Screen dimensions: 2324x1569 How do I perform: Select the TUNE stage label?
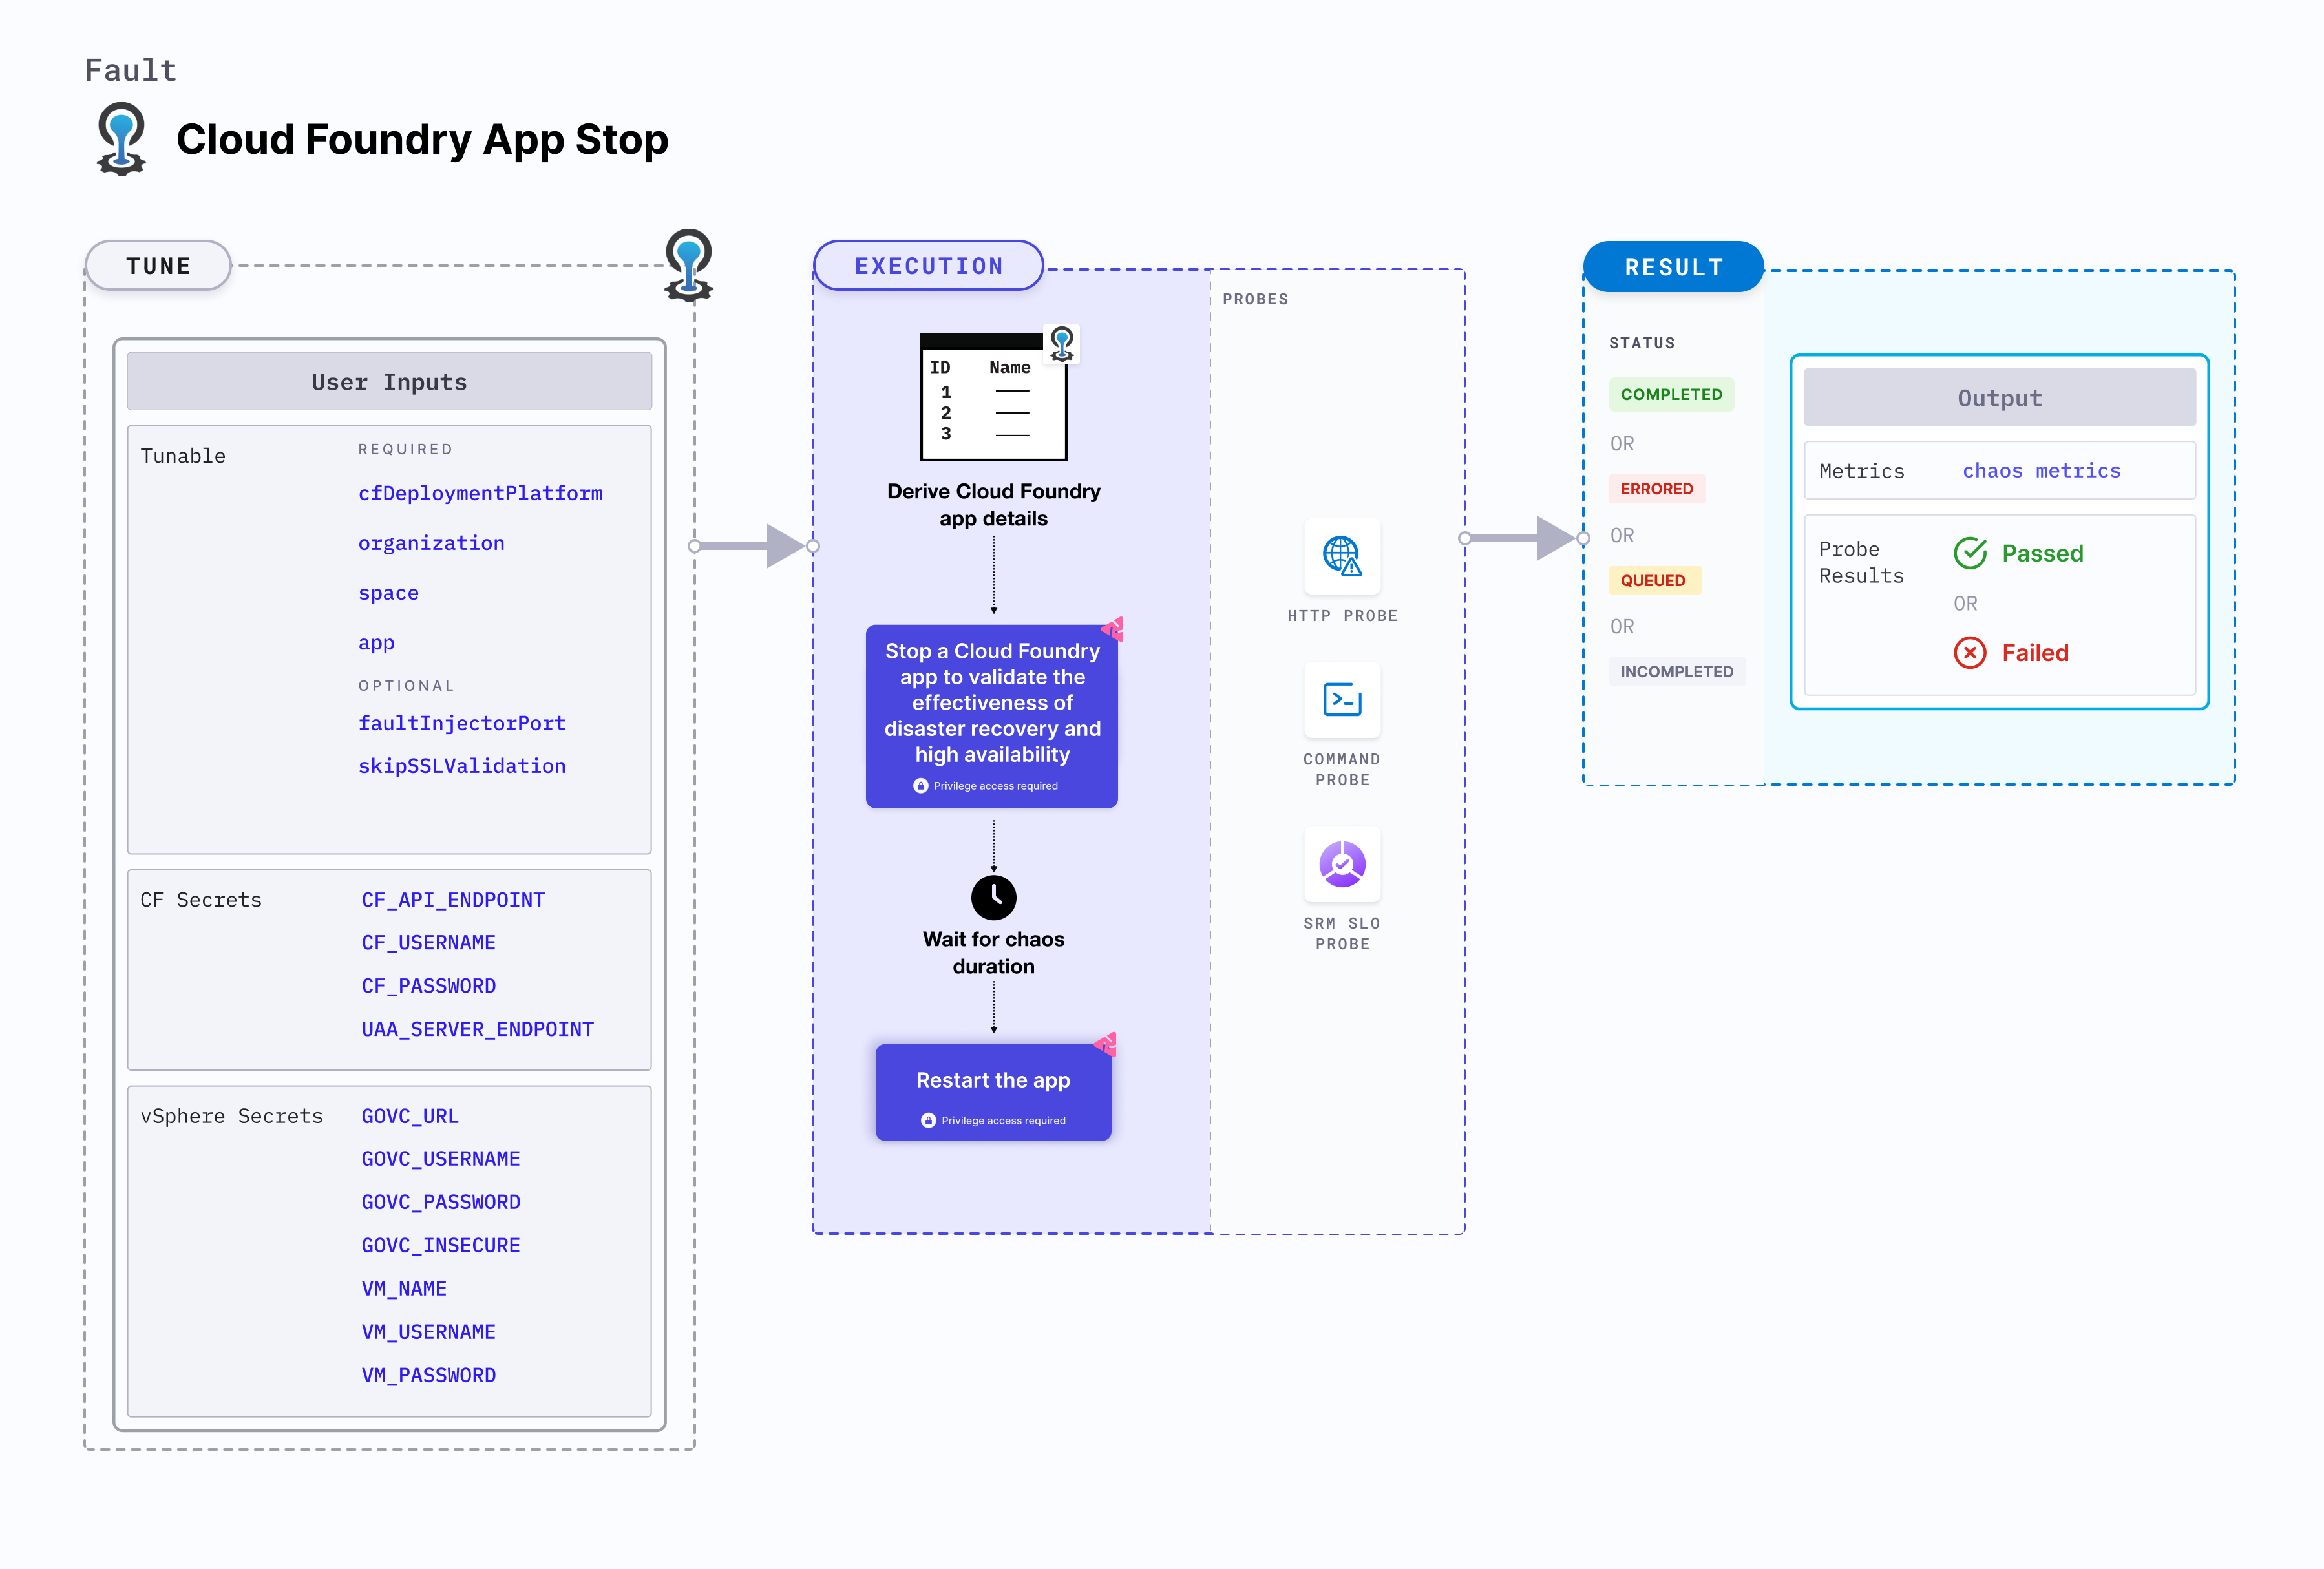click(x=158, y=266)
